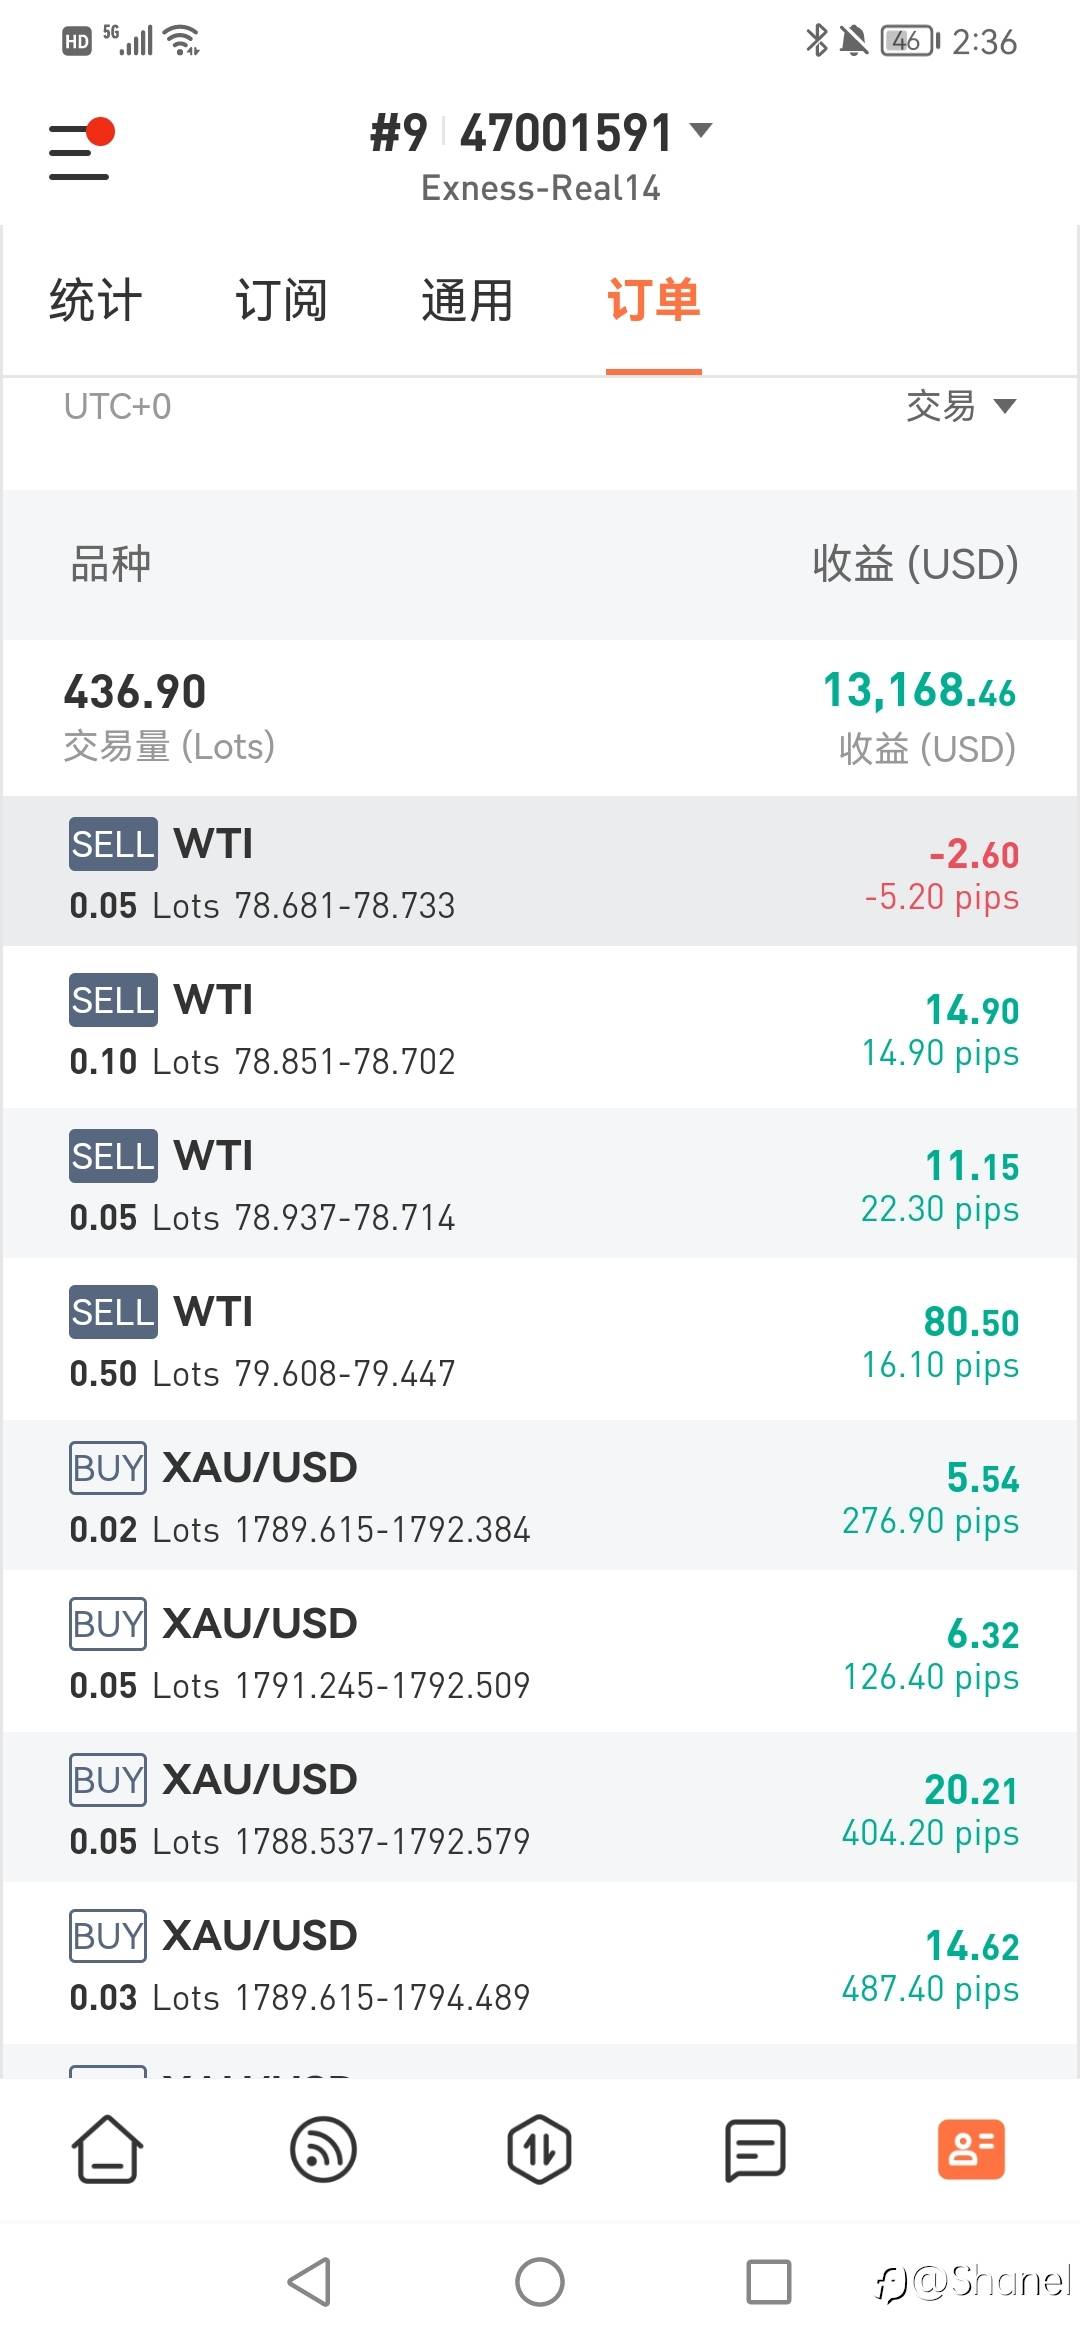
Task: Open the hamburger menu with notification dot
Action: tap(80, 152)
